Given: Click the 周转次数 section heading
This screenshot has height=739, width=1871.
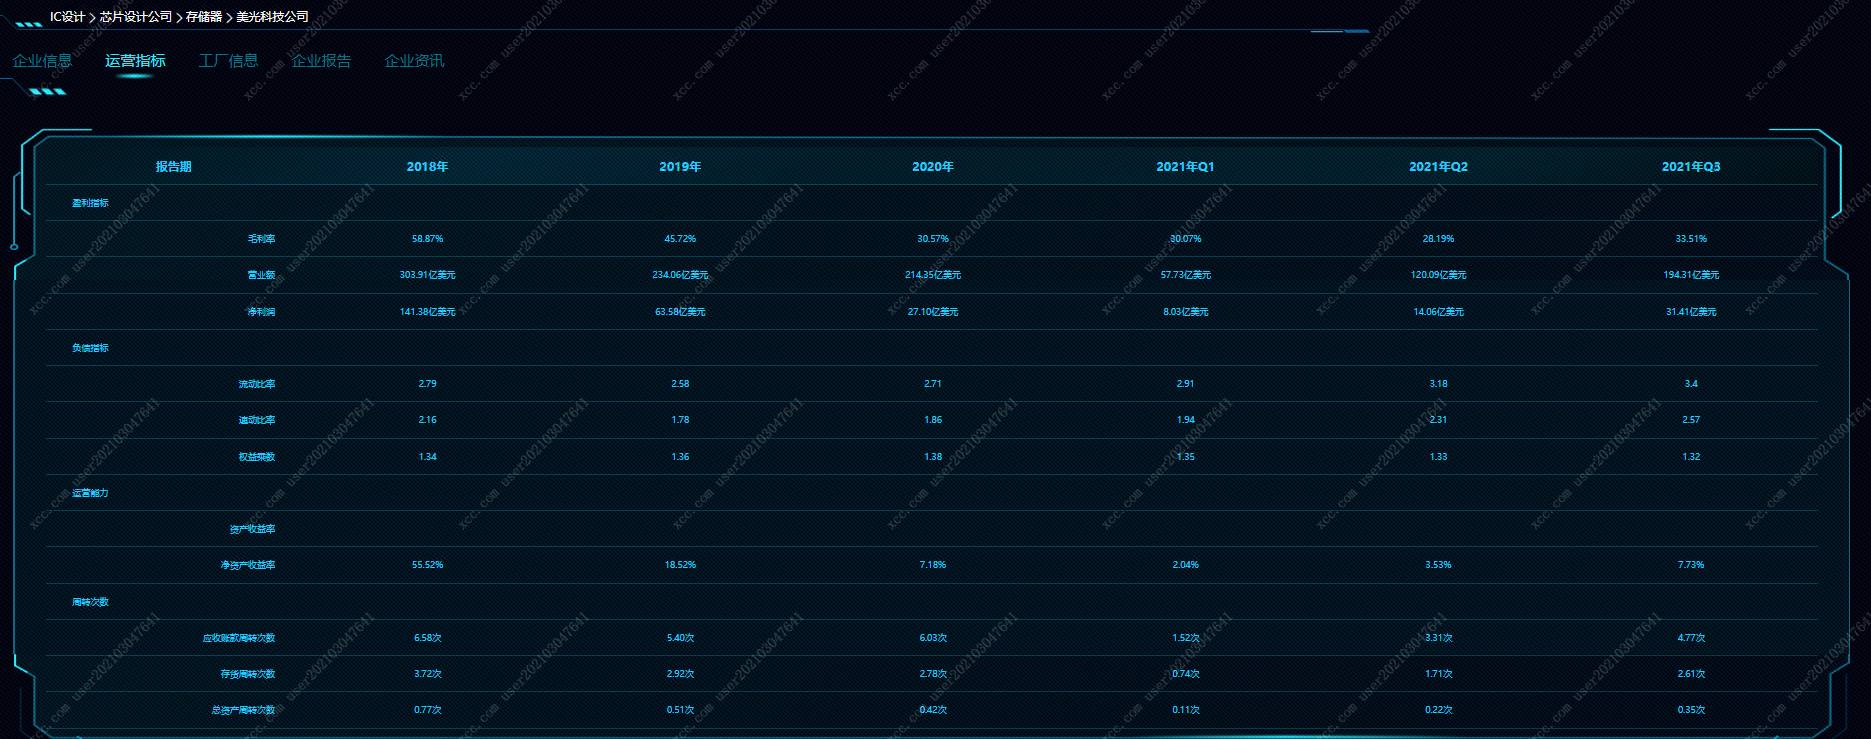Looking at the screenshot, I should (90, 602).
